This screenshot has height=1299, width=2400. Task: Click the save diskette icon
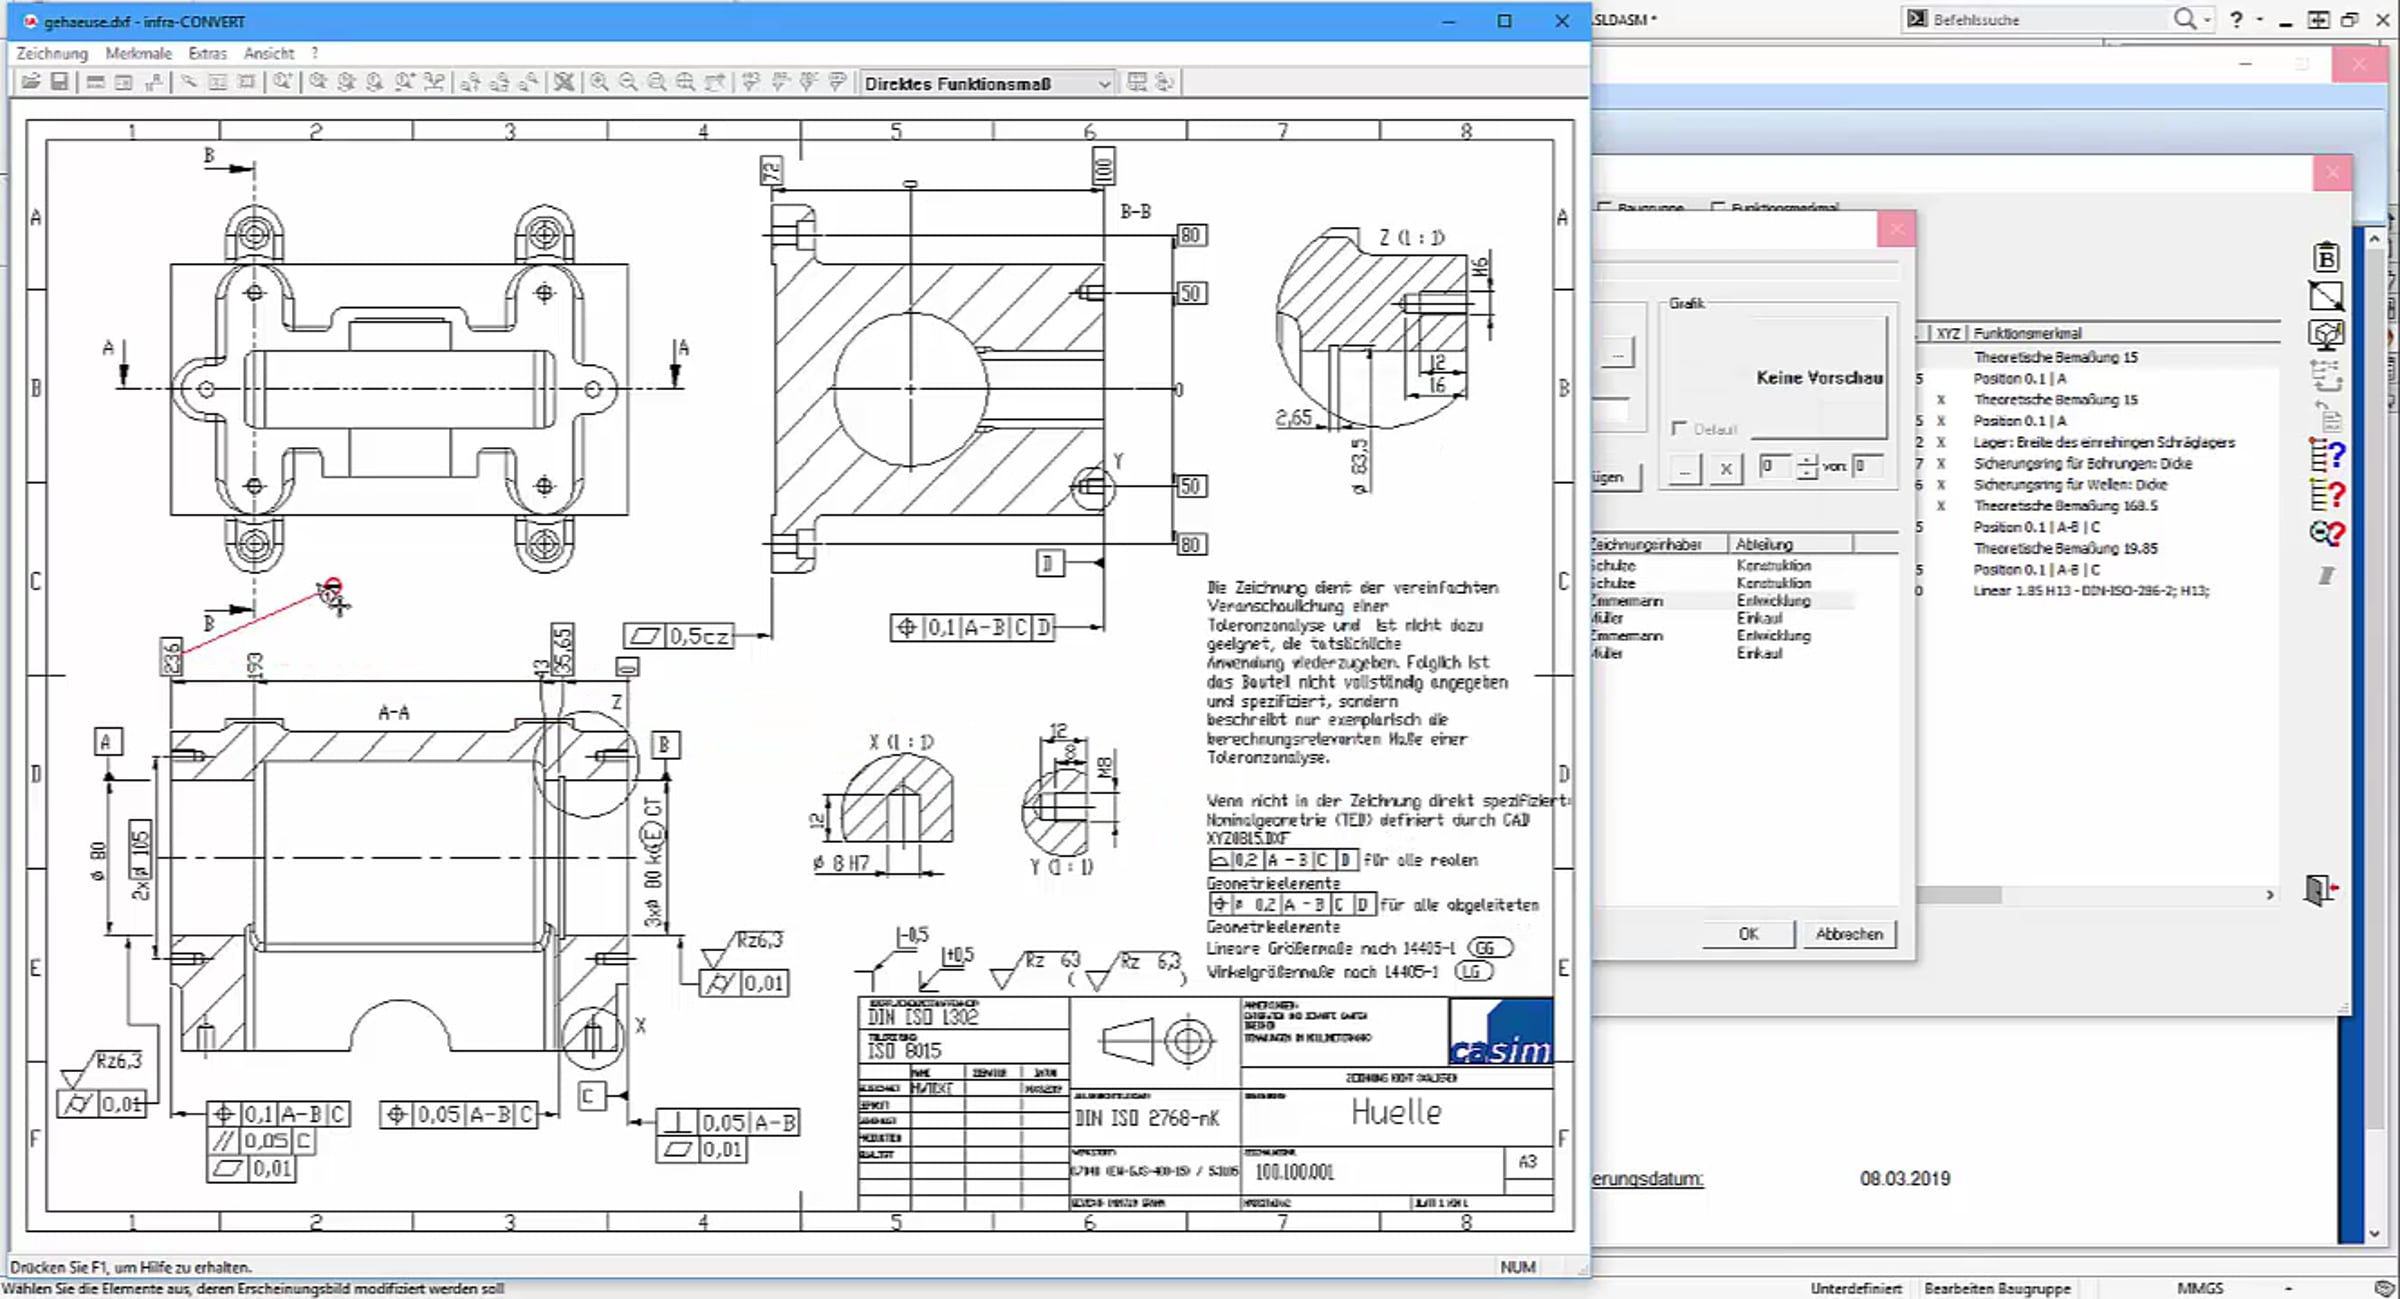[x=60, y=82]
